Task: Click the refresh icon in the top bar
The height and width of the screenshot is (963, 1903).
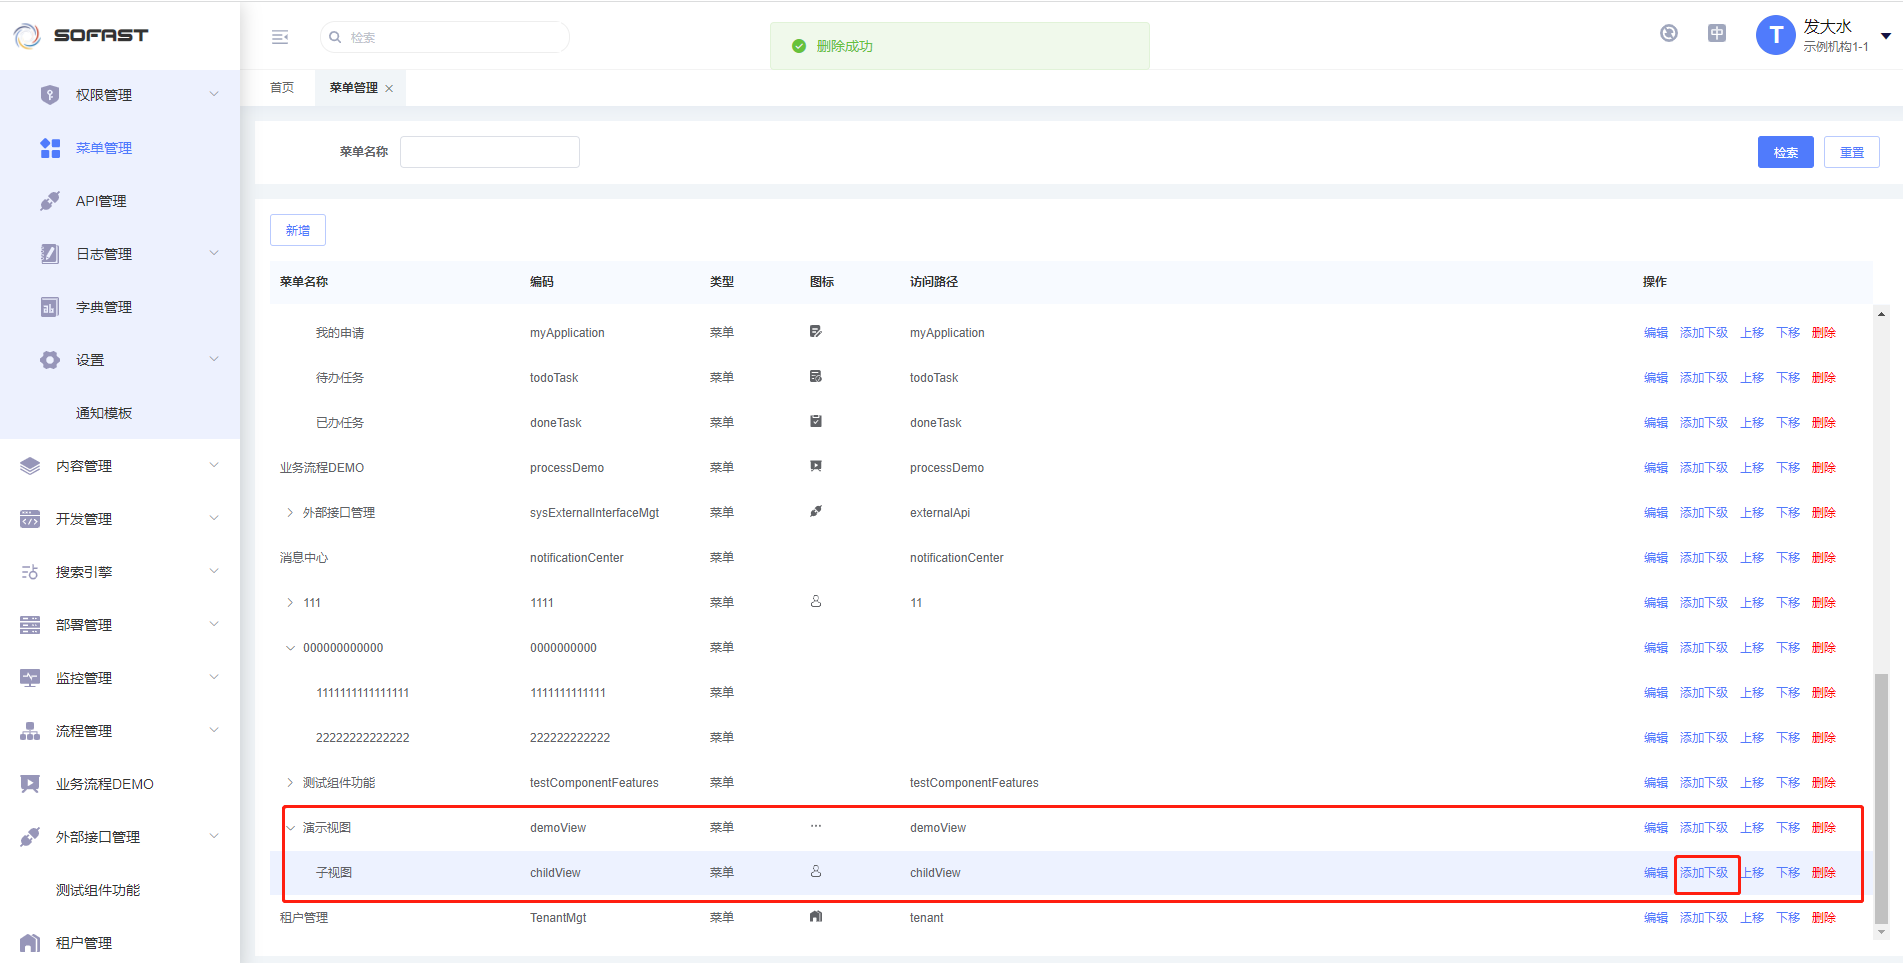Action: [1668, 33]
